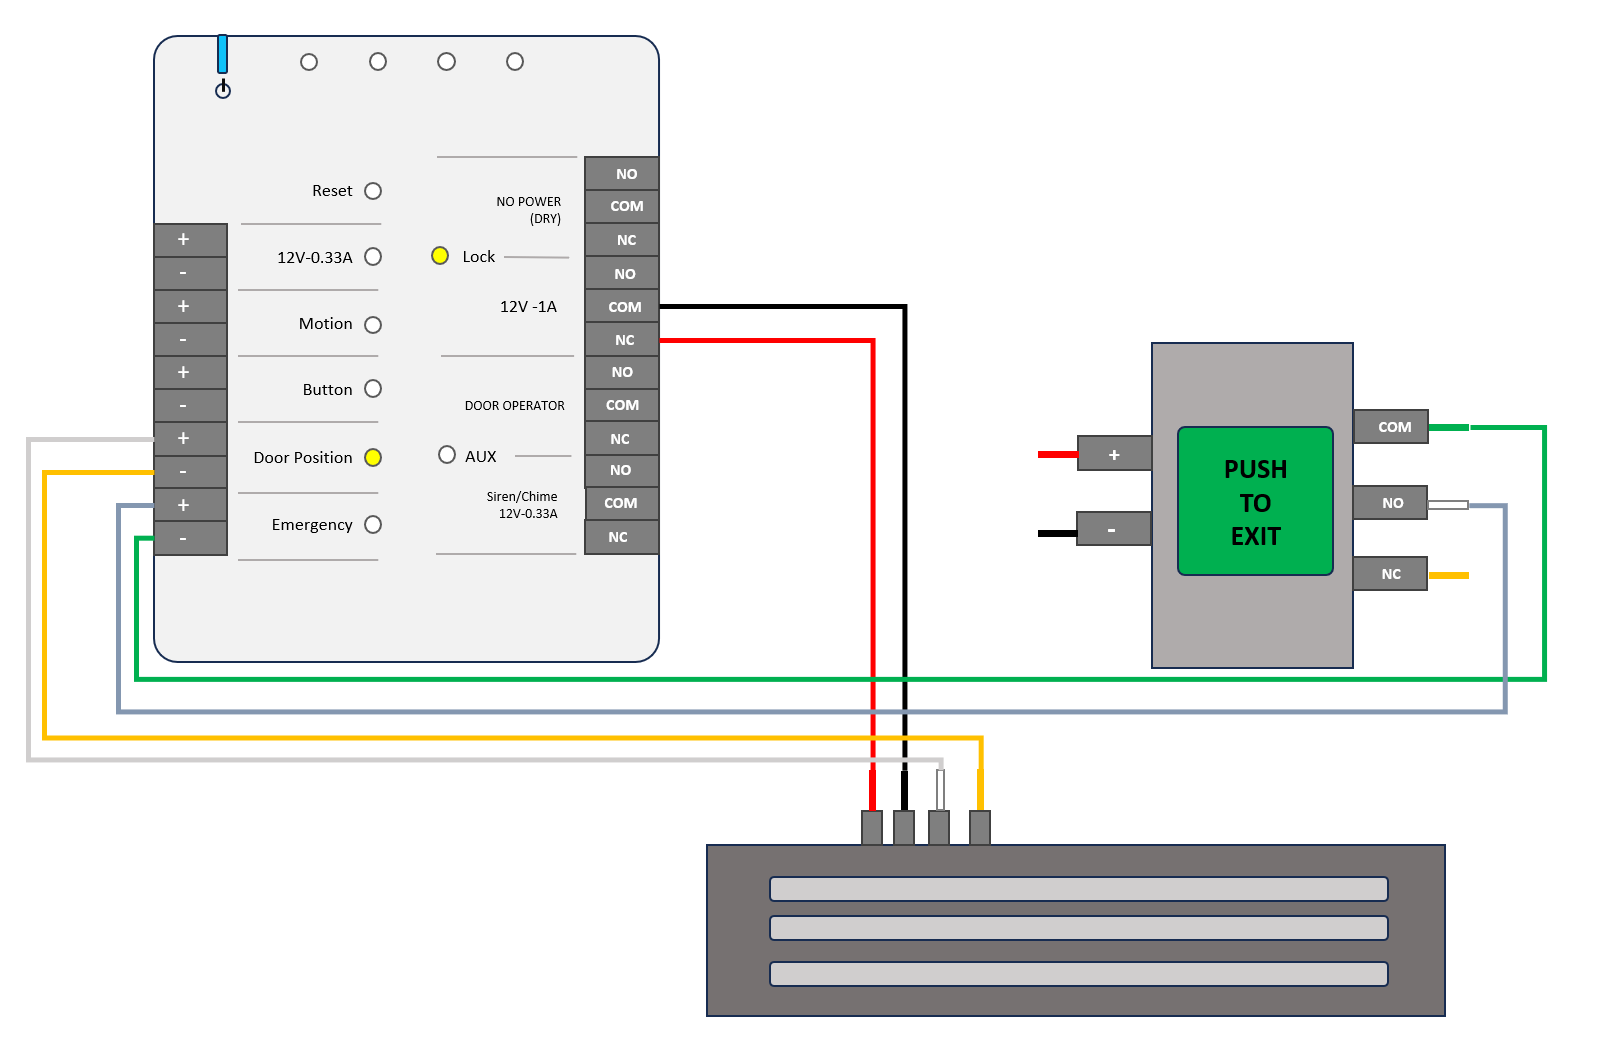Click the Motion indicator circle
The height and width of the screenshot is (1039, 1611).
pos(373,325)
